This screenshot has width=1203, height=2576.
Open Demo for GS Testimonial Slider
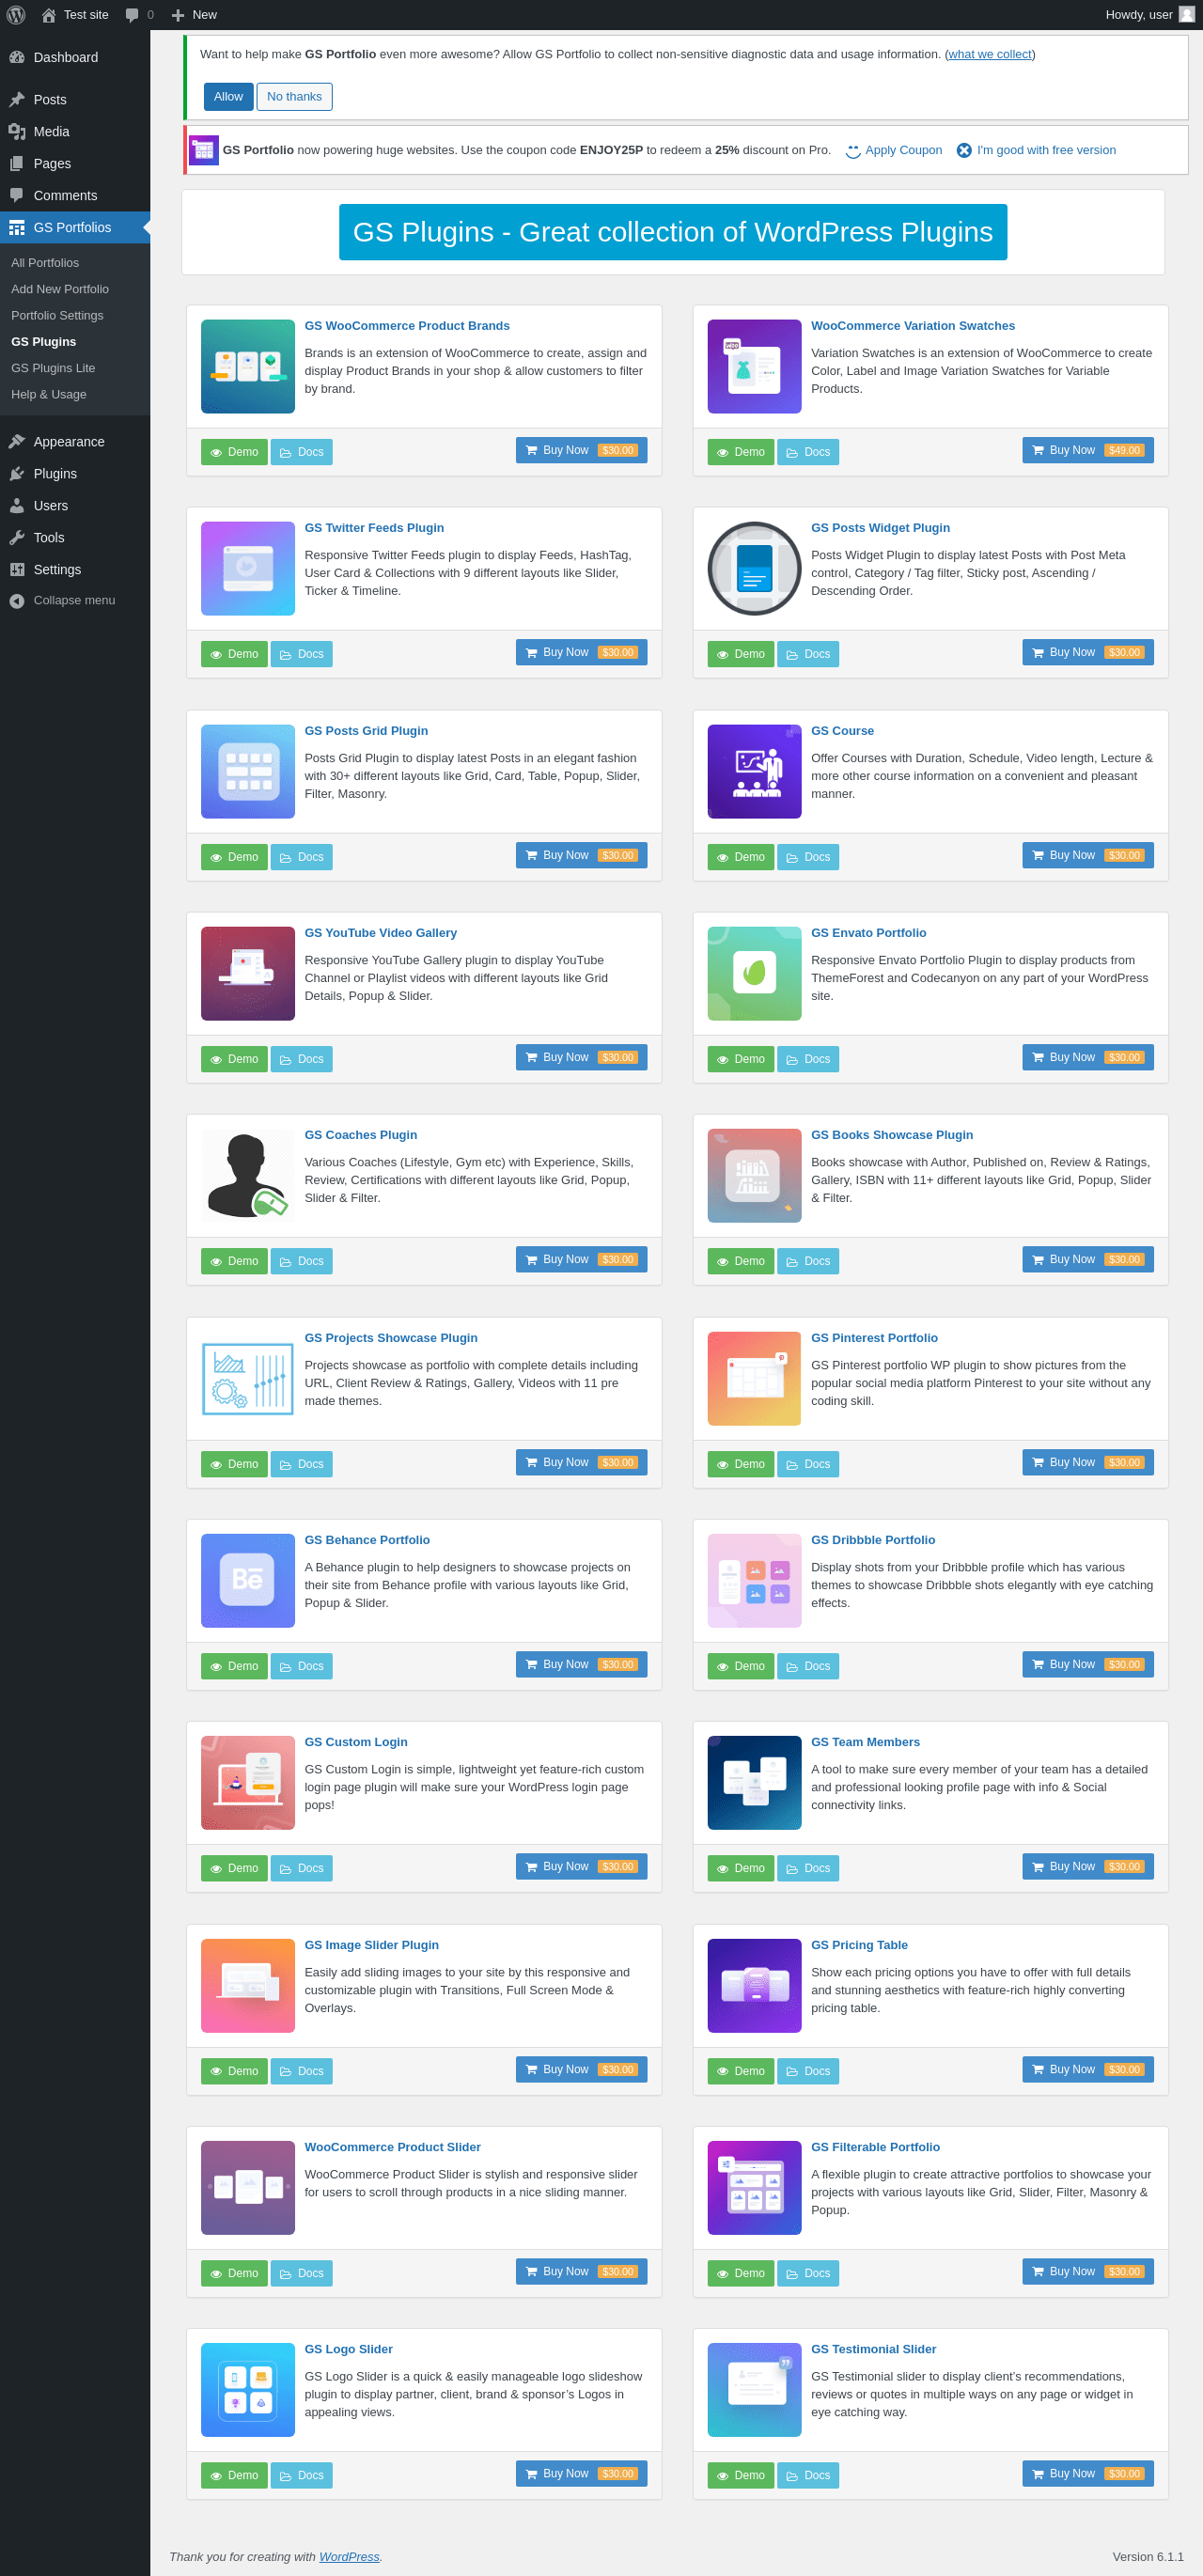tap(740, 2474)
